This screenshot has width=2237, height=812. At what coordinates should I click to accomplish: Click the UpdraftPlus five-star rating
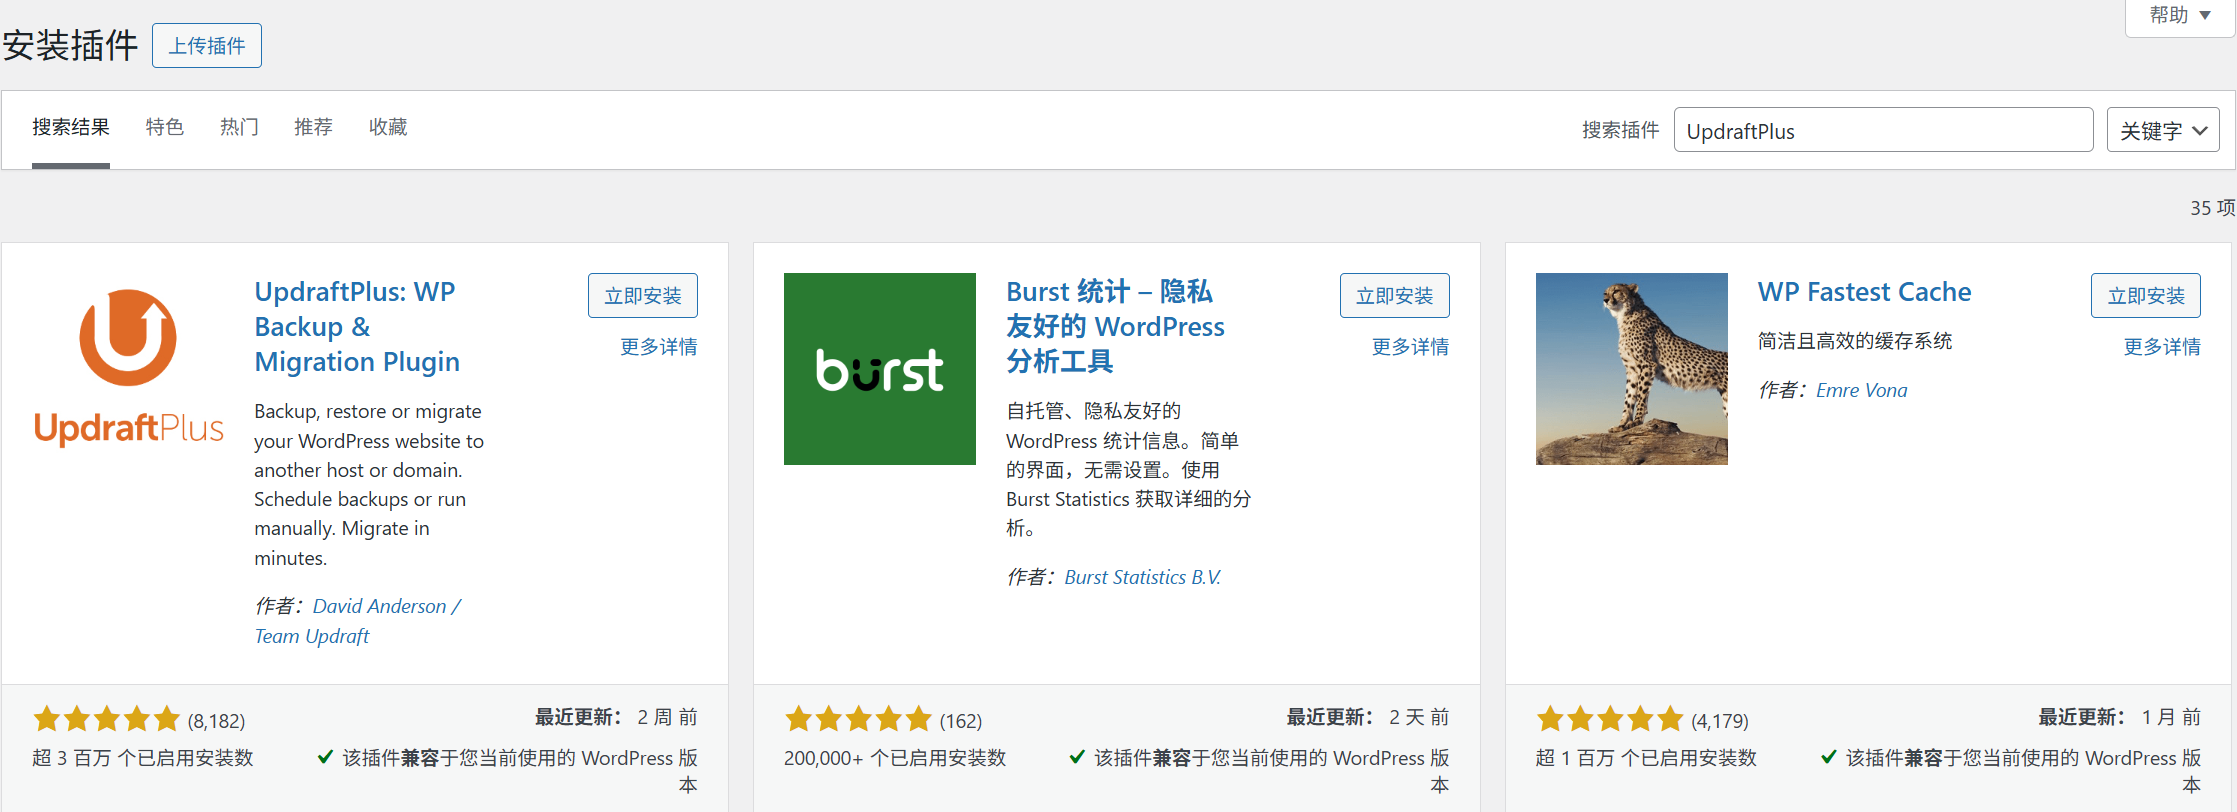[x=106, y=719]
